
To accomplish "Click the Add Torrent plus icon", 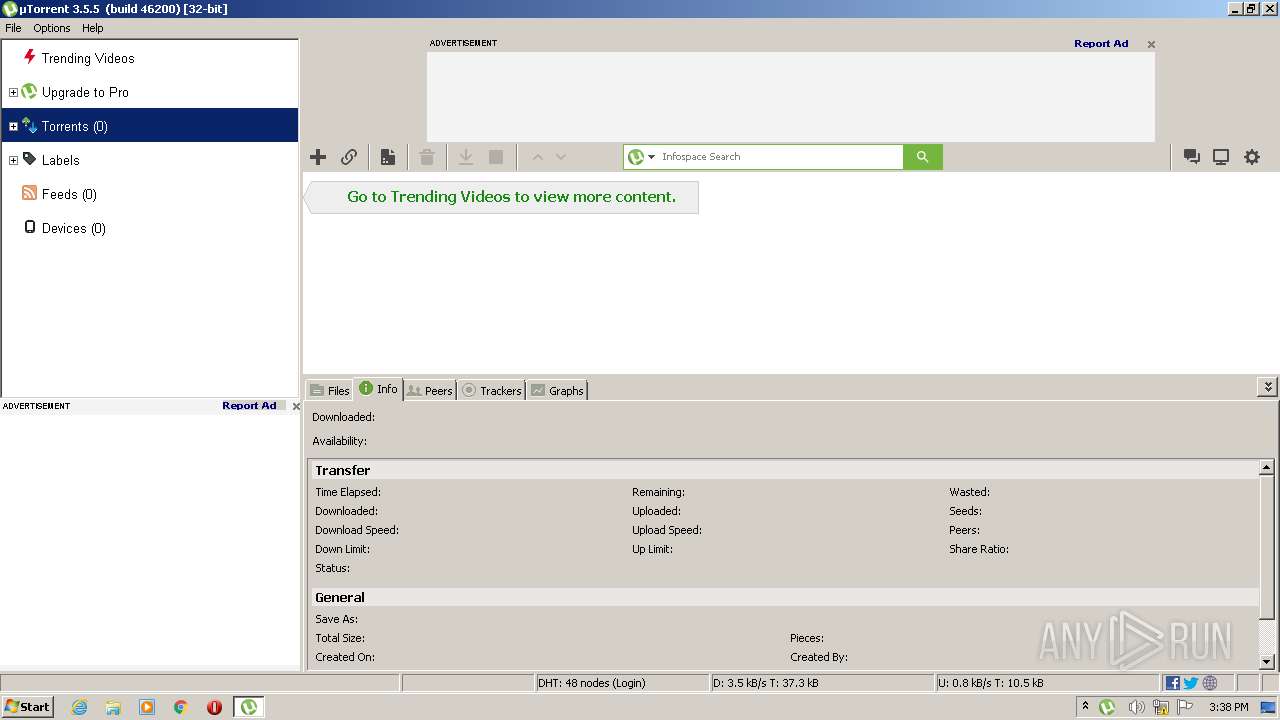I will (x=318, y=157).
